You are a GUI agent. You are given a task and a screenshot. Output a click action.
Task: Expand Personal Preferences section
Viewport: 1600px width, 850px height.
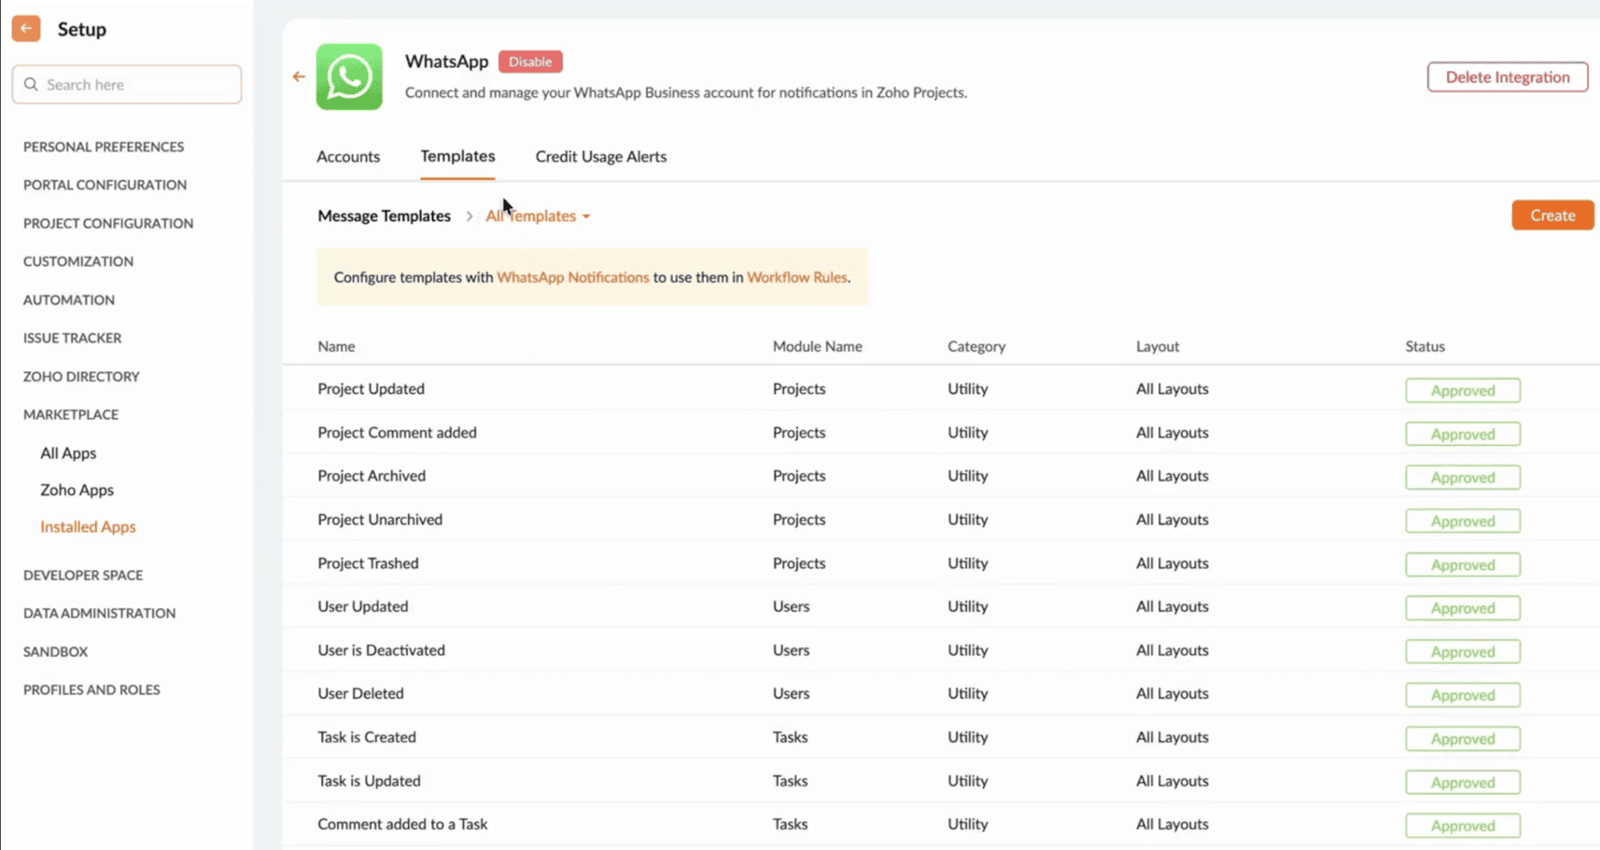tap(104, 147)
